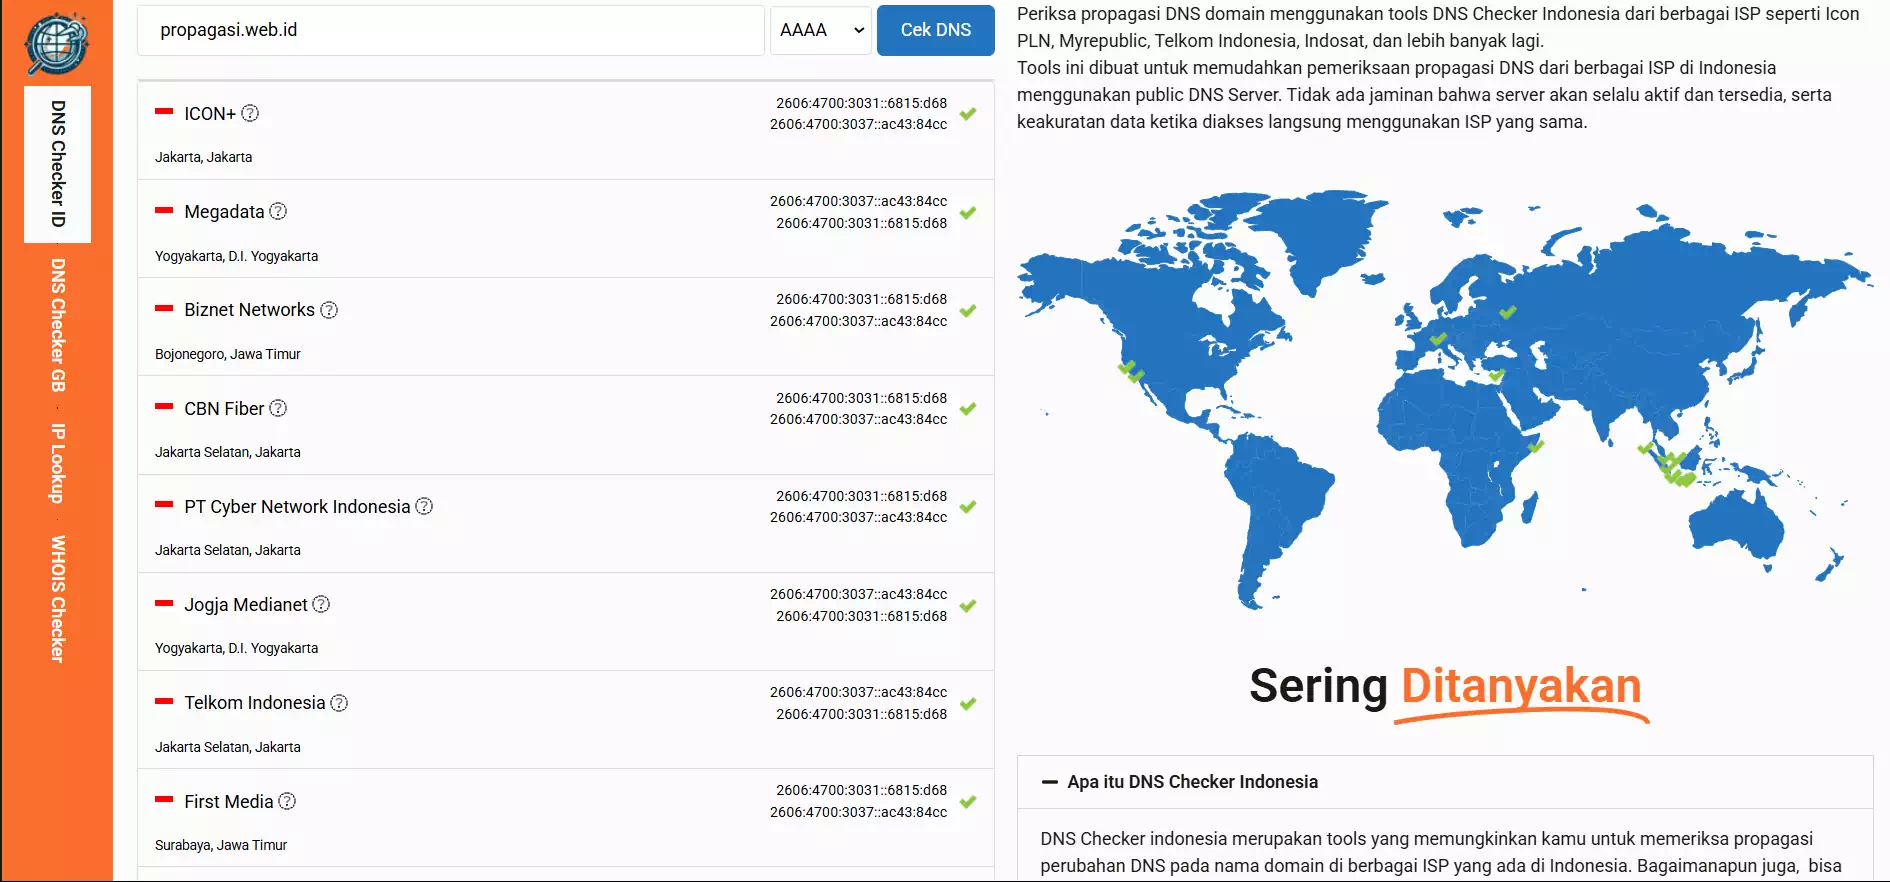Click green check mark in PT Cyber Network row
This screenshot has width=1890, height=882.
point(968,506)
